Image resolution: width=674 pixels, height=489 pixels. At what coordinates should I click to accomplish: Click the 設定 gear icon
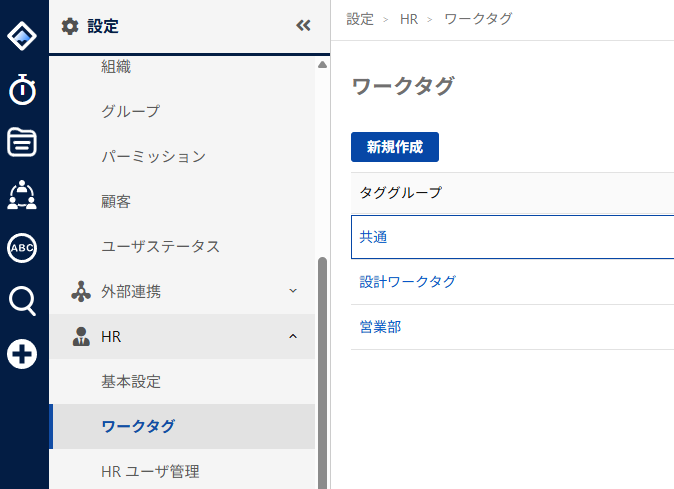click(x=70, y=27)
